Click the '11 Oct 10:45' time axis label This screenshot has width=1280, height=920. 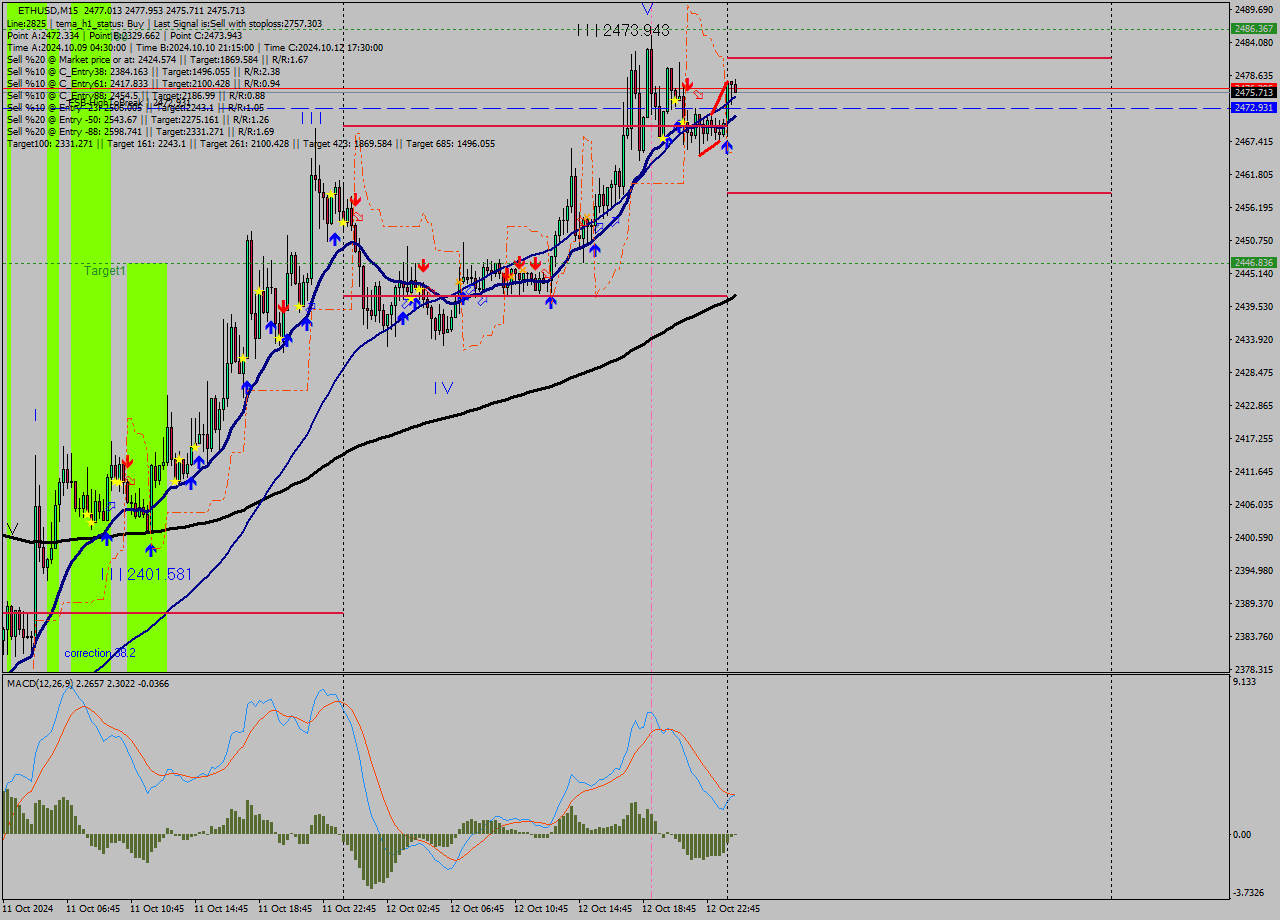coord(157,909)
